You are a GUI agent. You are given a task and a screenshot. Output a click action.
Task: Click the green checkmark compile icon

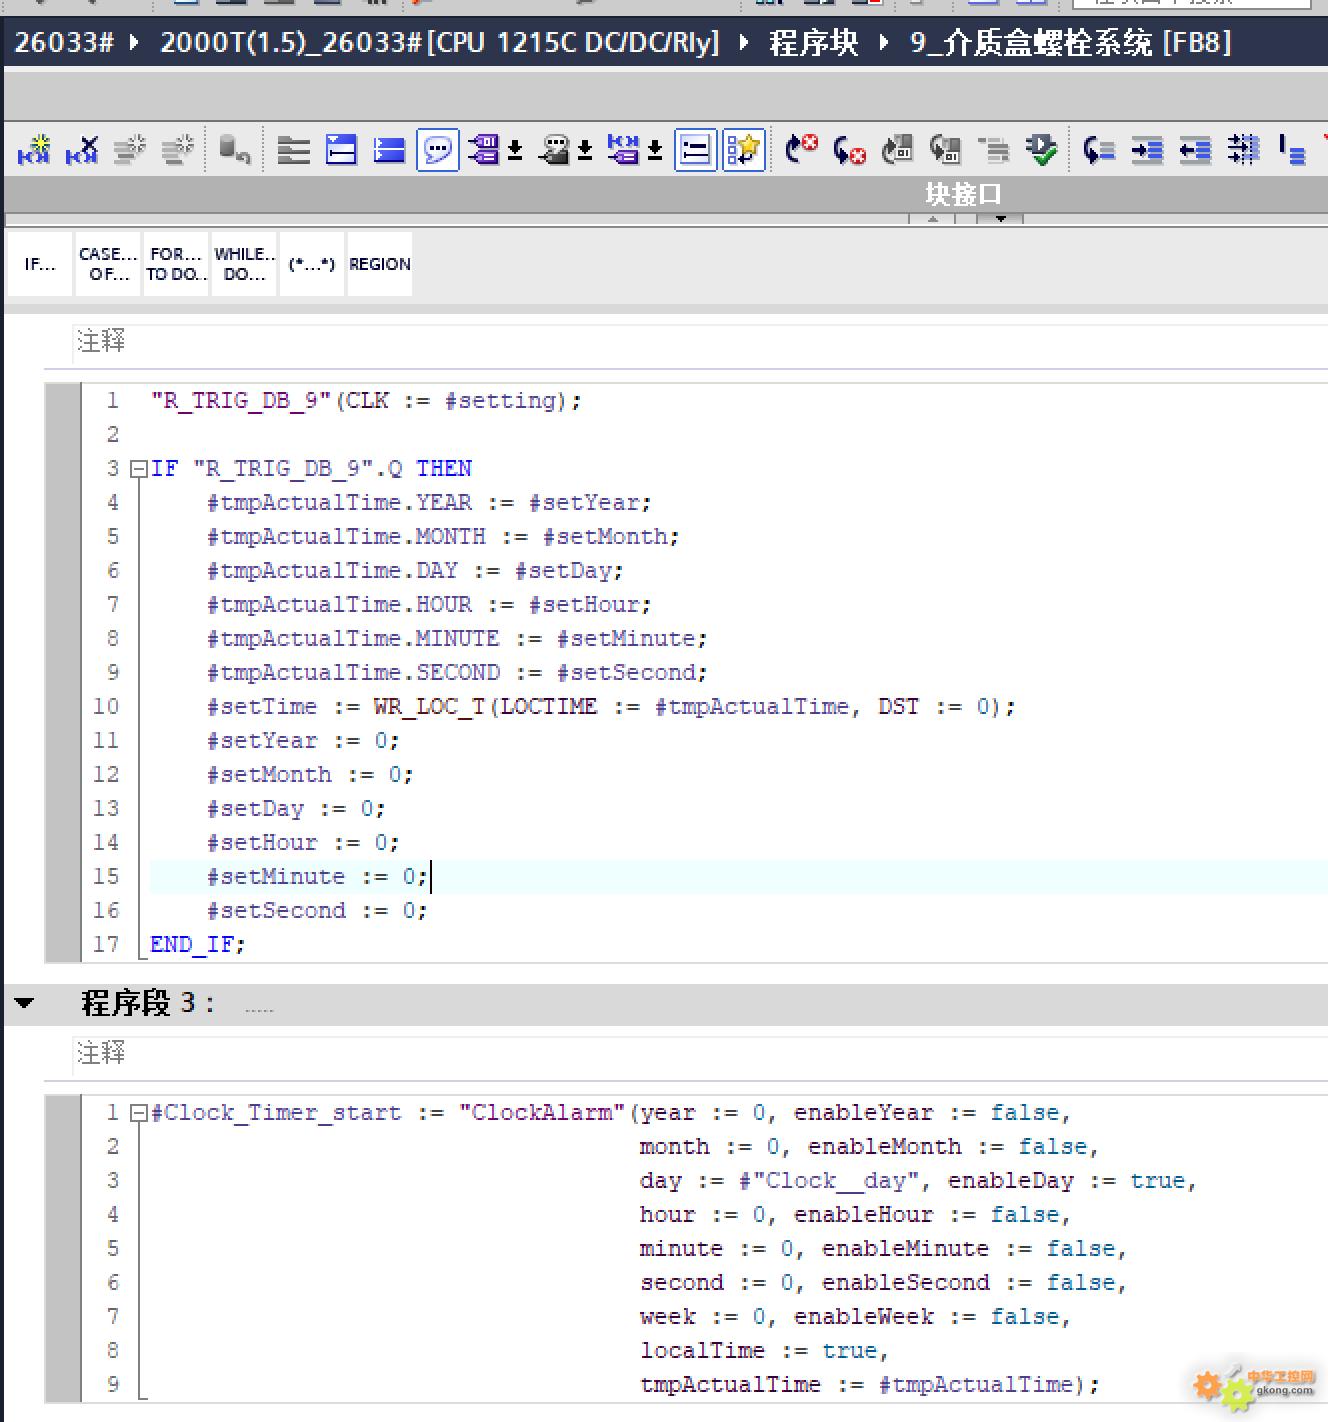click(1042, 150)
